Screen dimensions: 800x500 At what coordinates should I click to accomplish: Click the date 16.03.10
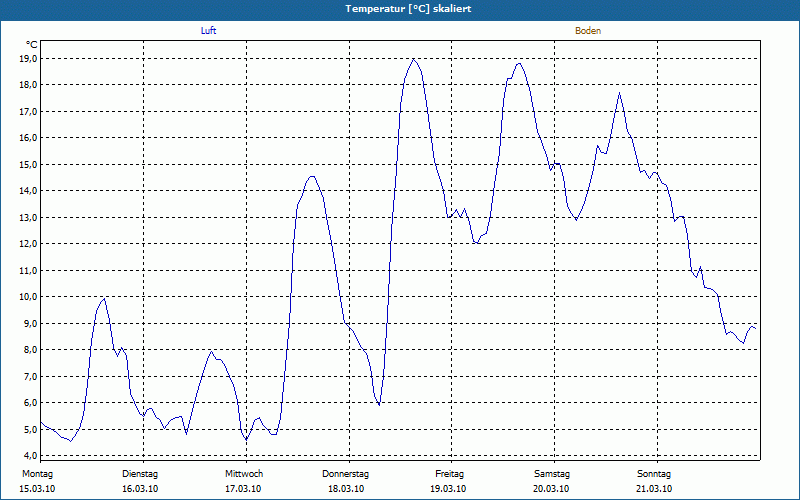click(140, 489)
